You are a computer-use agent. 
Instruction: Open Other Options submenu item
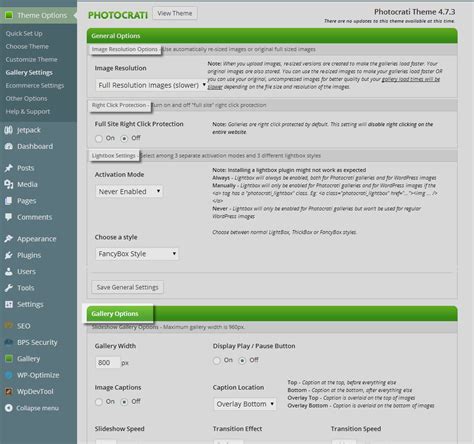click(x=26, y=99)
